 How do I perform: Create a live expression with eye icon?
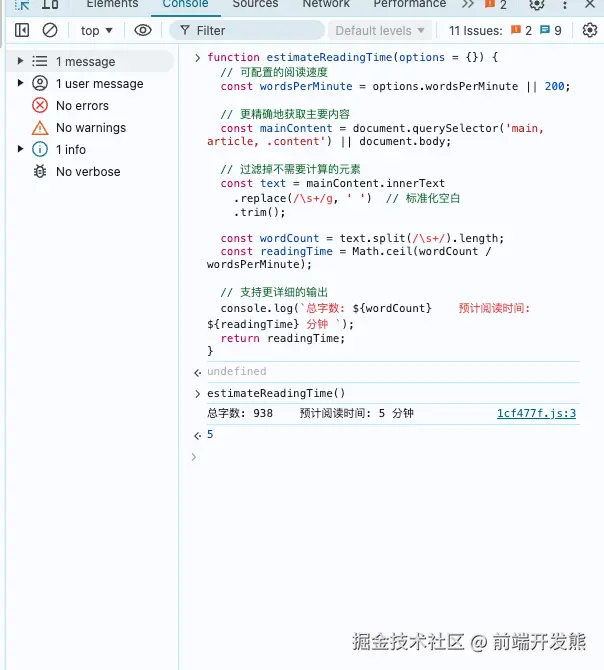click(143, 30)
